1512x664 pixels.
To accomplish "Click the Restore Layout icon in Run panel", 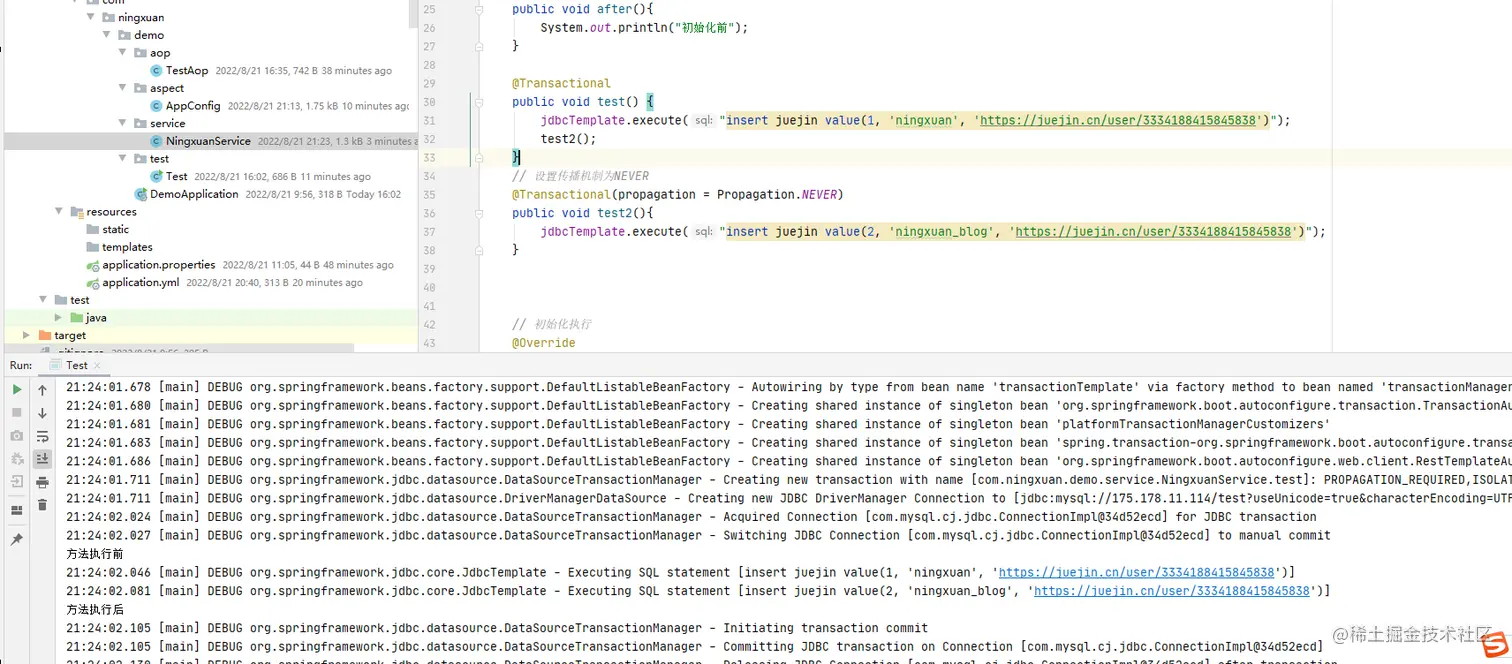I will point(17,510).
